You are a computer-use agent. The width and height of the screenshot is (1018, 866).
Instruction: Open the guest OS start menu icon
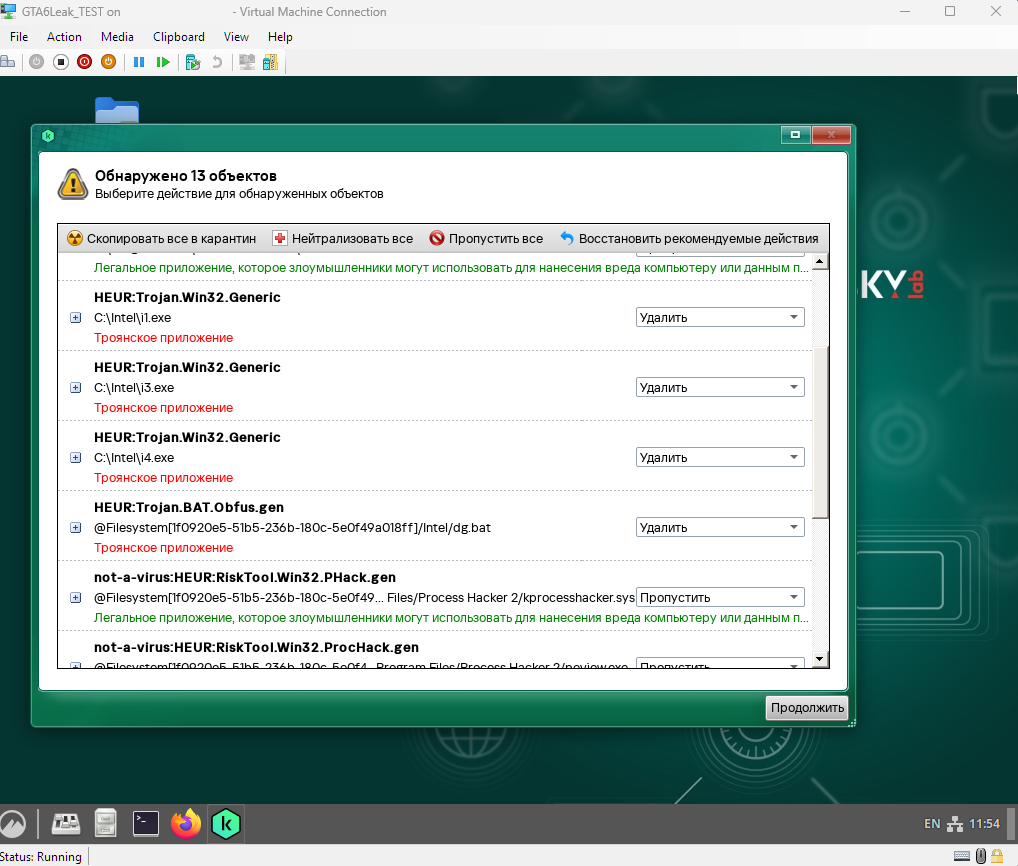coord(12,824)
